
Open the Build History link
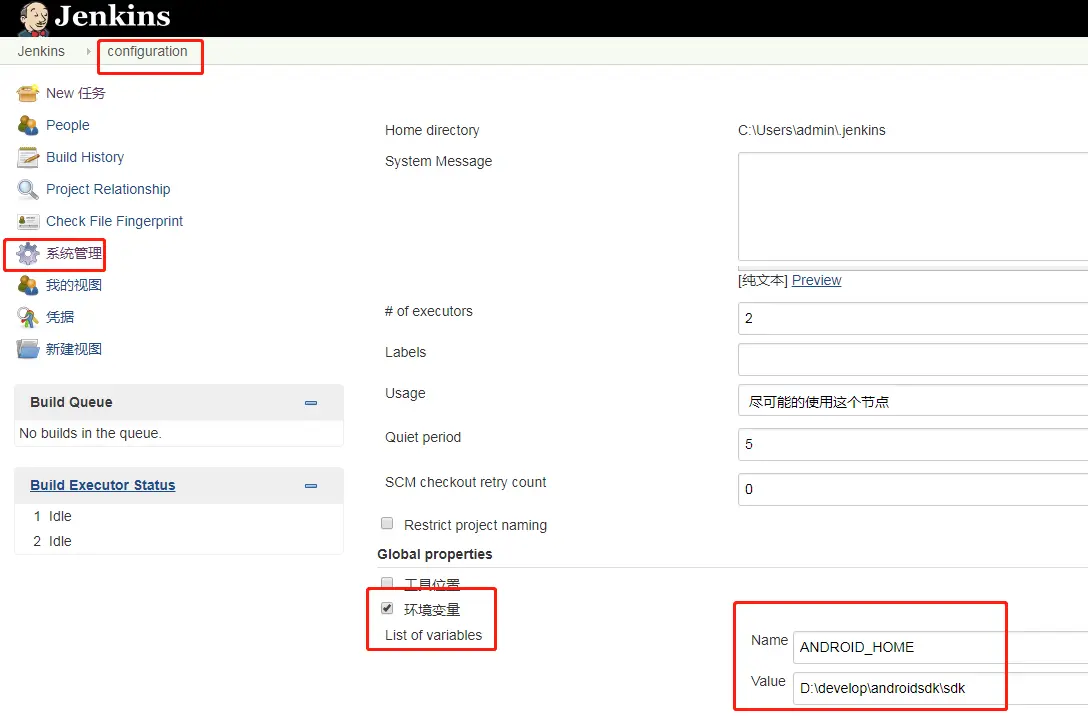85,157
